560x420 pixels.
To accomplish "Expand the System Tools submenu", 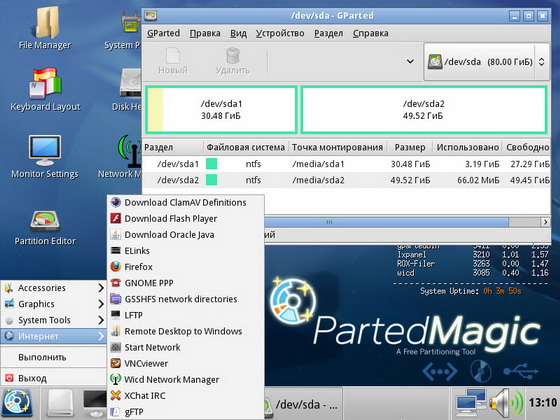I will pos(54,320).
